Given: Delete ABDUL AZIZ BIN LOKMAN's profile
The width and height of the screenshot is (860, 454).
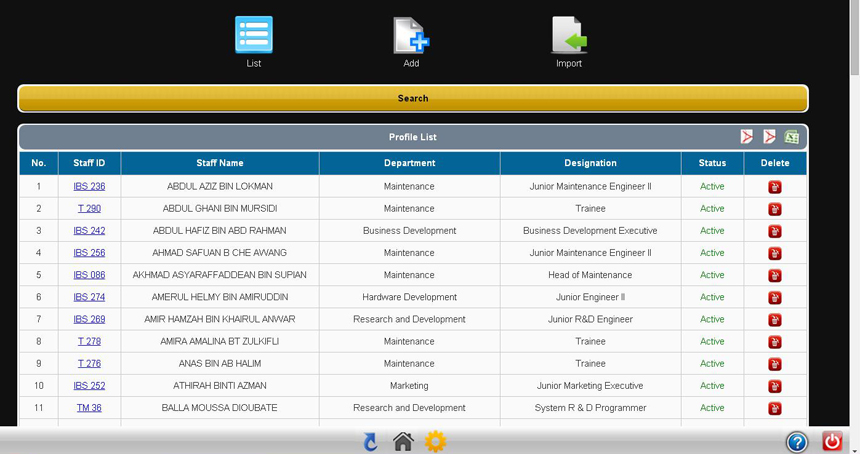Looking at the screenshot, I should pyautogui.click(x=774, y=187).
